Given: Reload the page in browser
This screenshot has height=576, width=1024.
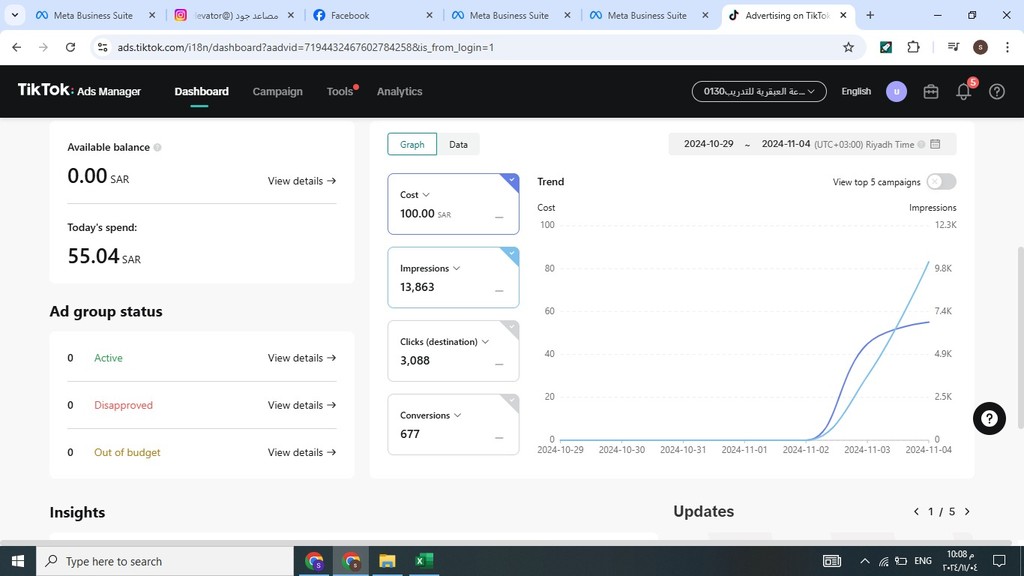Looking at the screenshot, I should pyautogui.click(x=71, y=47).
